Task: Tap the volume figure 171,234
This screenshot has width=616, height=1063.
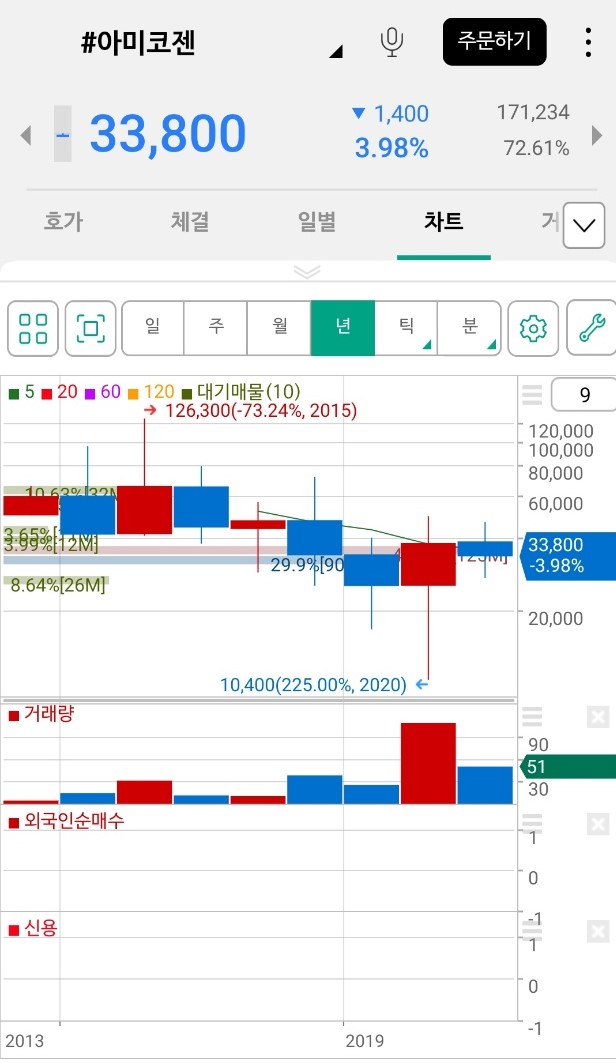Action: (533, 113)
